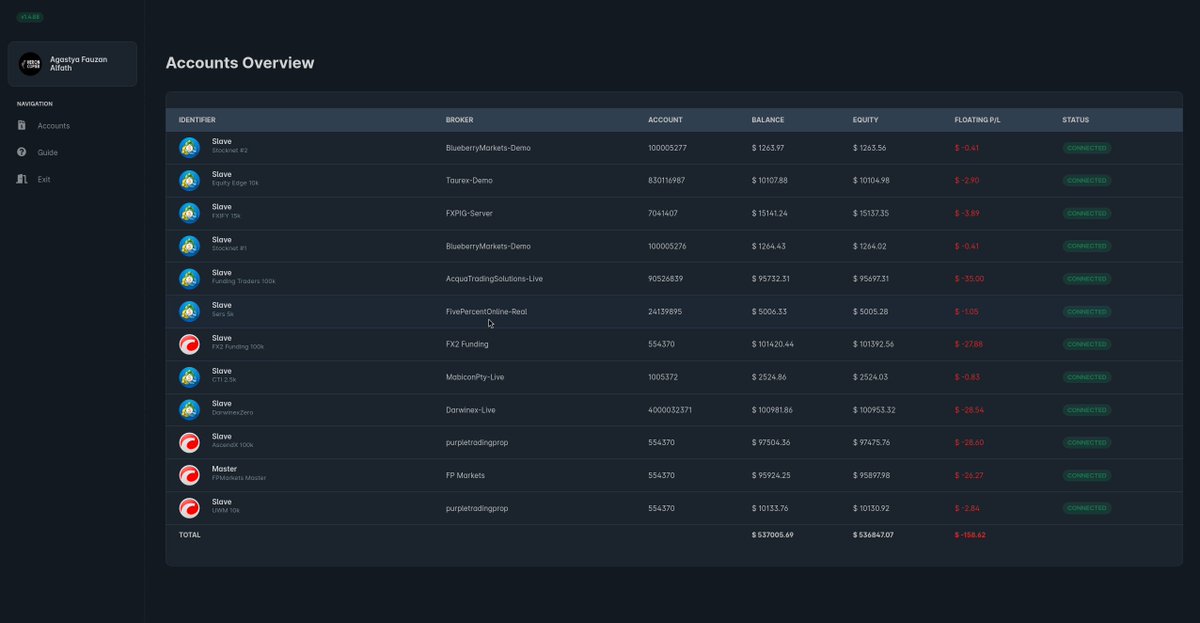This screenshot has height=623, width=1200.
Task: Click the balance value $ 101420.44
Action: [x=773, y=344]
